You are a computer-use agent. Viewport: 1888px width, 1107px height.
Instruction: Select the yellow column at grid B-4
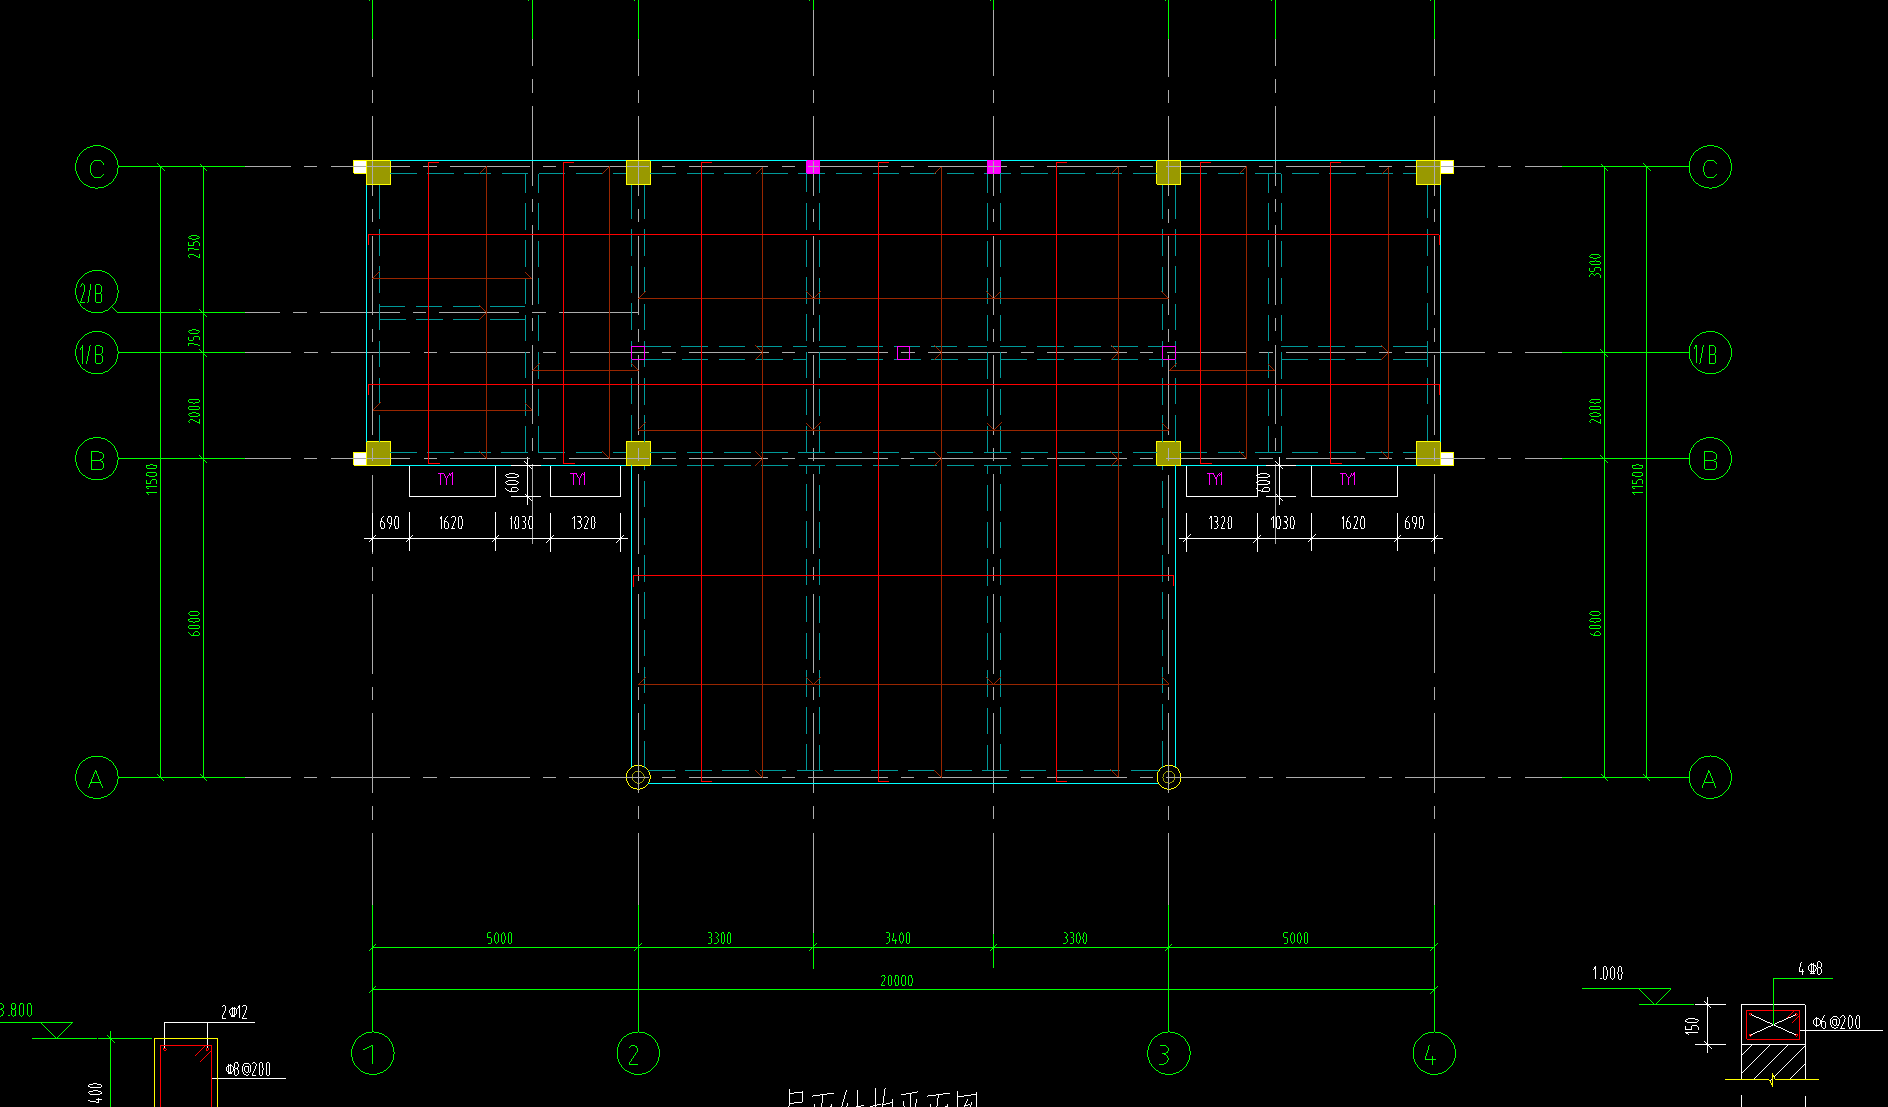pos(1428,453)
